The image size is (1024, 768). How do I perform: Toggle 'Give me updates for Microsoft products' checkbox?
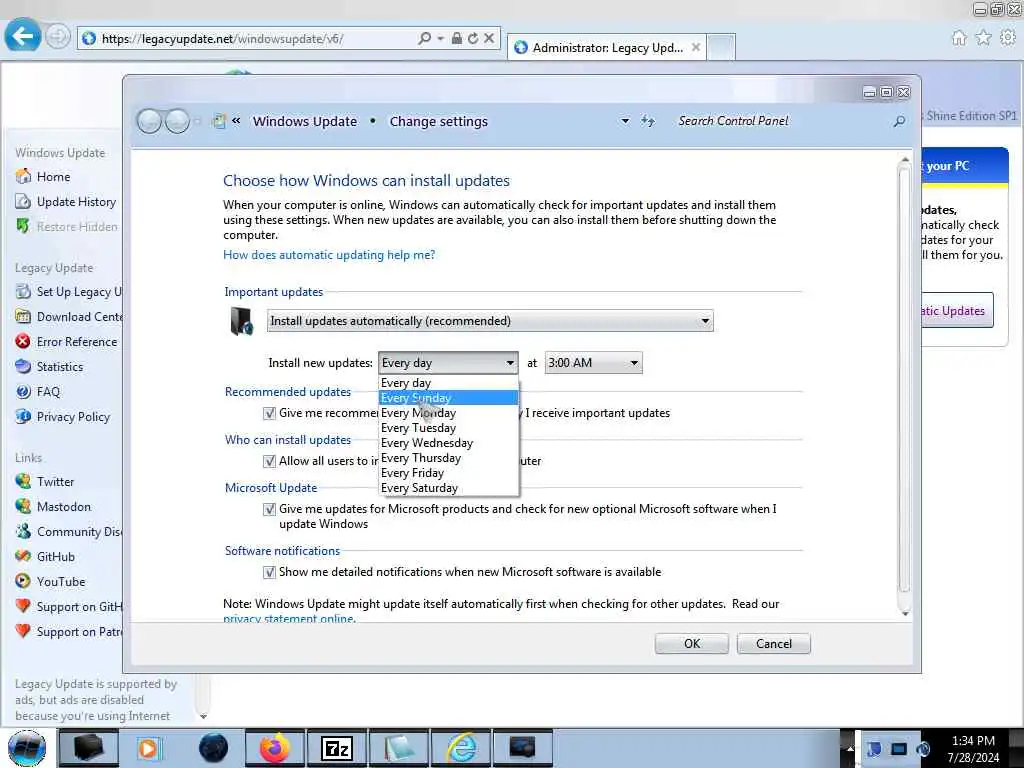[269, 509]
